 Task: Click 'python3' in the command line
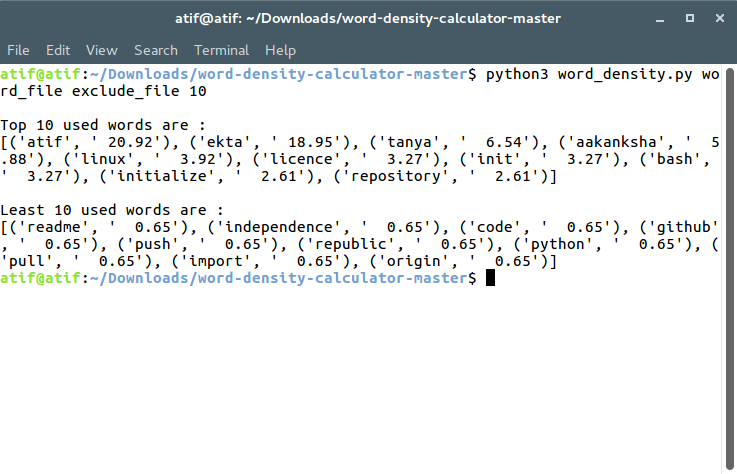(x=517, y=74)
